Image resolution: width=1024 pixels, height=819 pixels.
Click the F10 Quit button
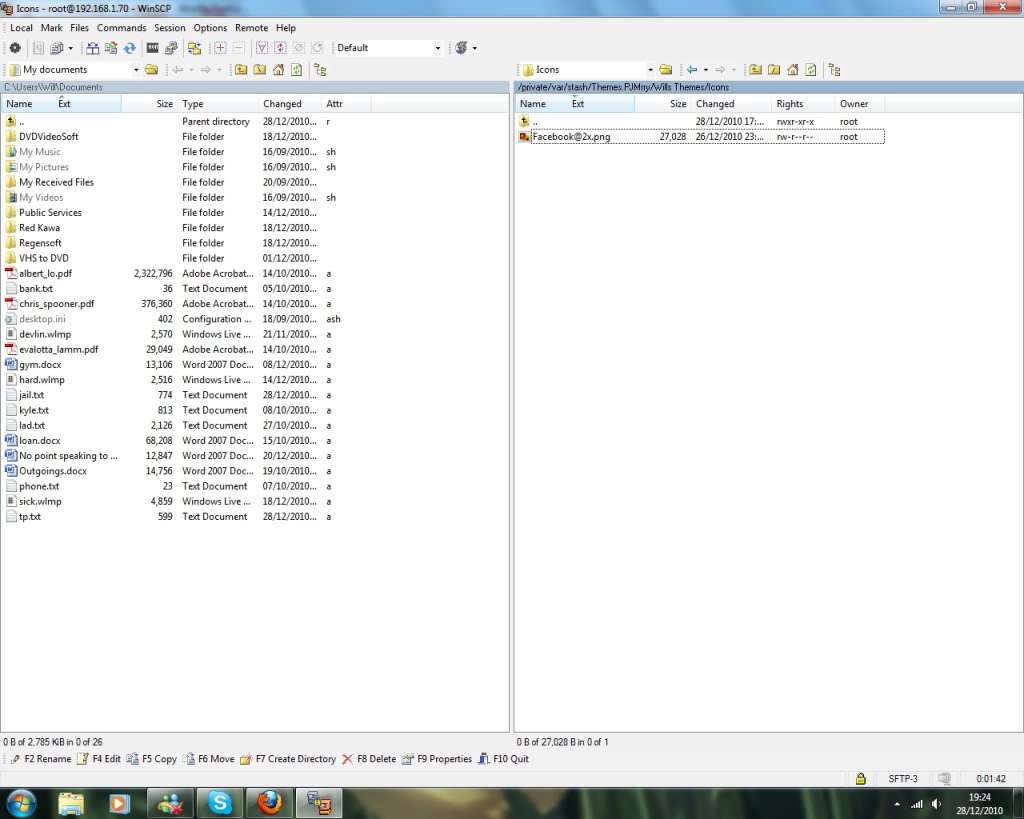(504, 758)
